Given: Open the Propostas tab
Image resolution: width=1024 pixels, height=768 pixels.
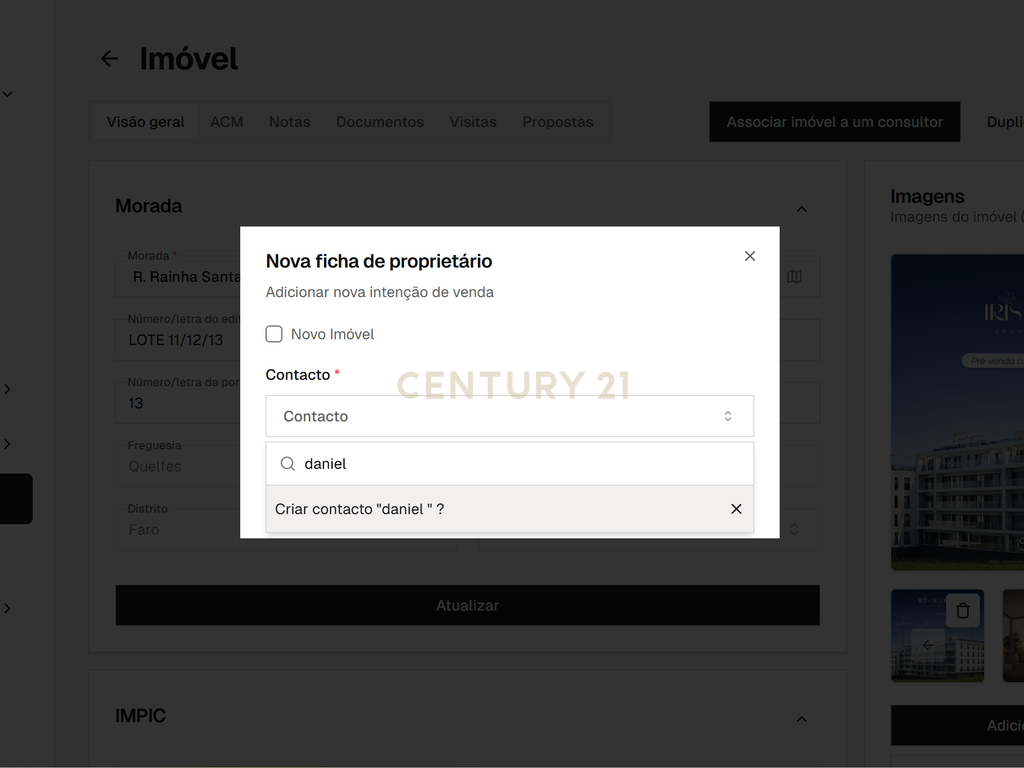Looking at the screenshot, I should coord(558,122).
